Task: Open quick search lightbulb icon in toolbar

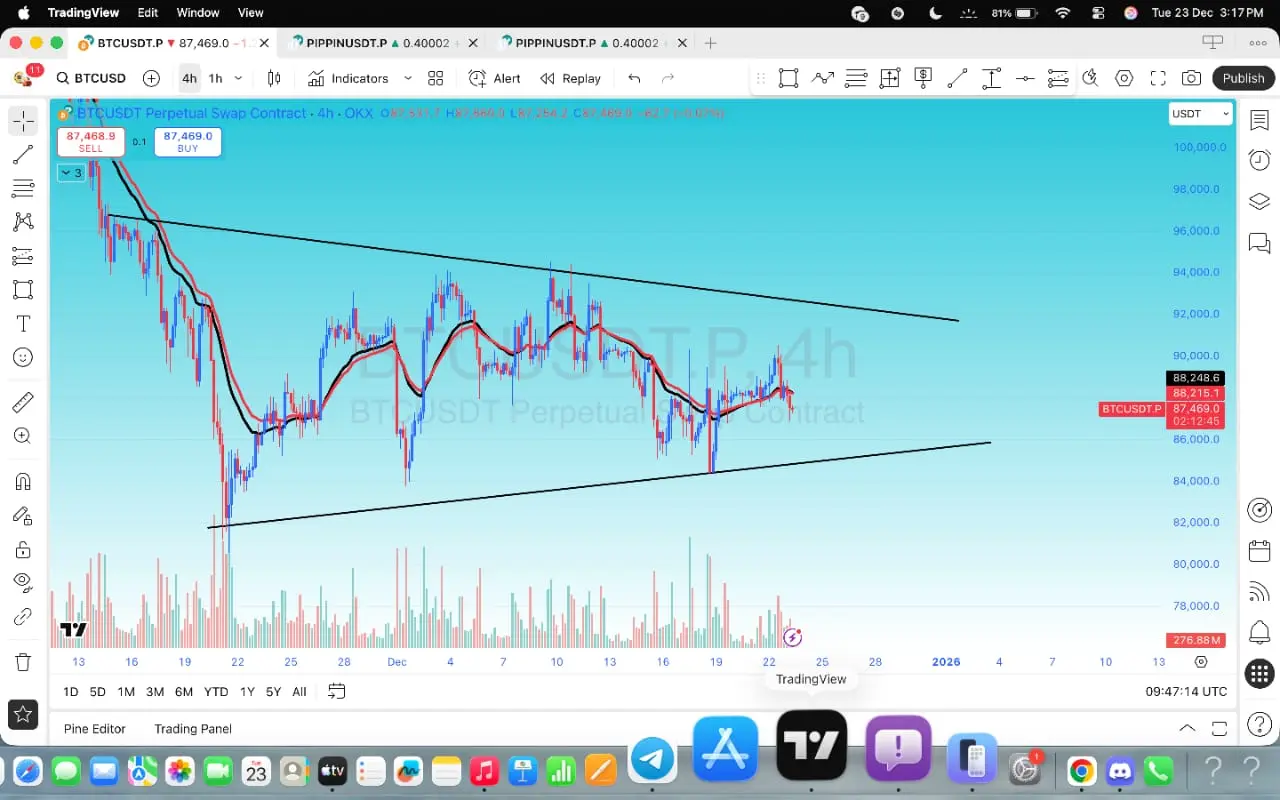Action: [x=1090, y=78]
